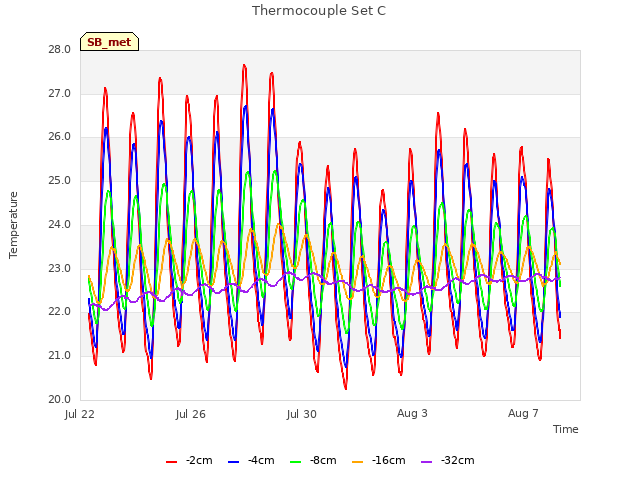Click the 25.0 y-axis tick label
640x480 pixels.
(60, 181)
